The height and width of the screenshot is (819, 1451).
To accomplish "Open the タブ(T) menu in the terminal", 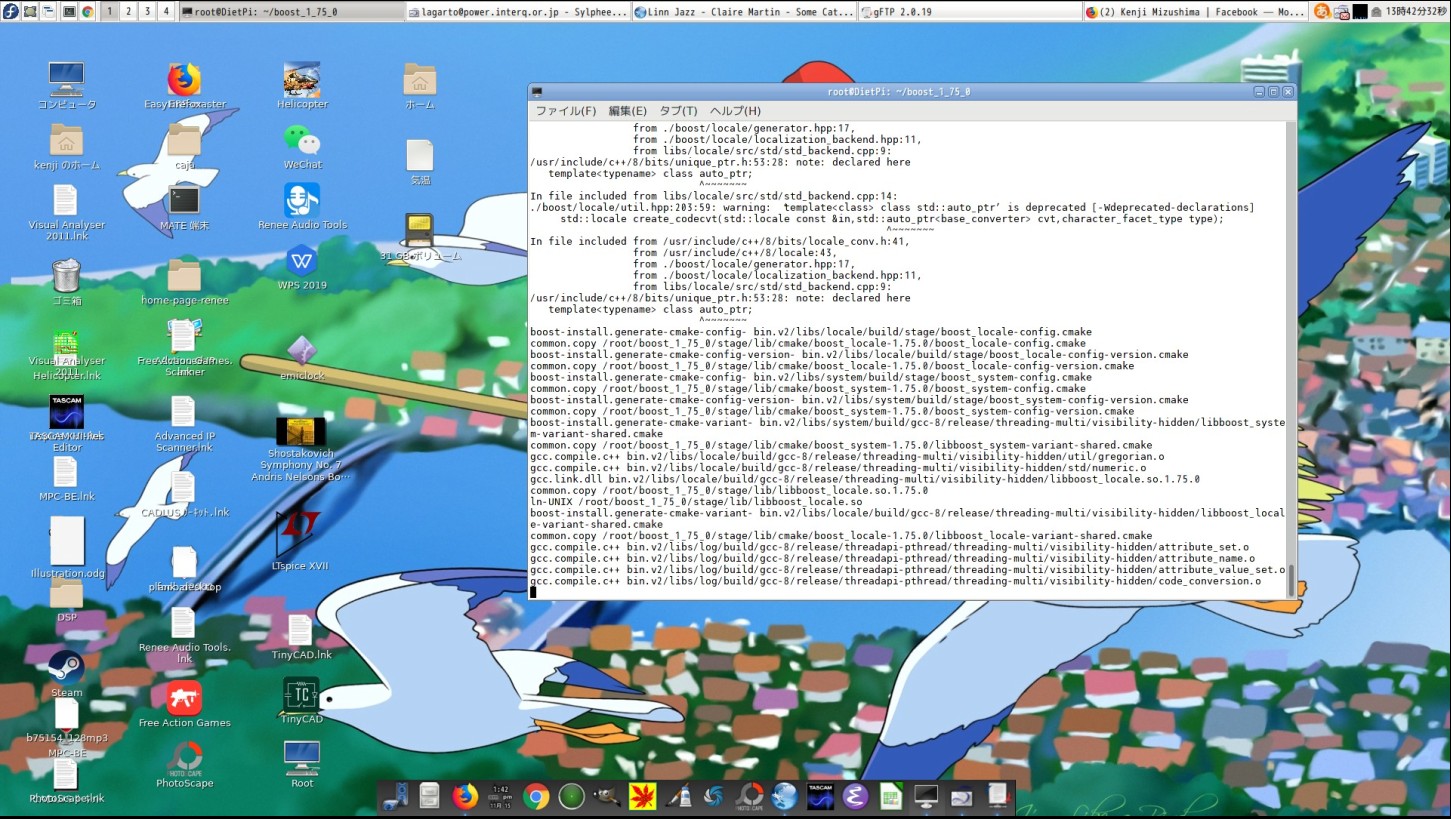I will [x=677, y=111].
